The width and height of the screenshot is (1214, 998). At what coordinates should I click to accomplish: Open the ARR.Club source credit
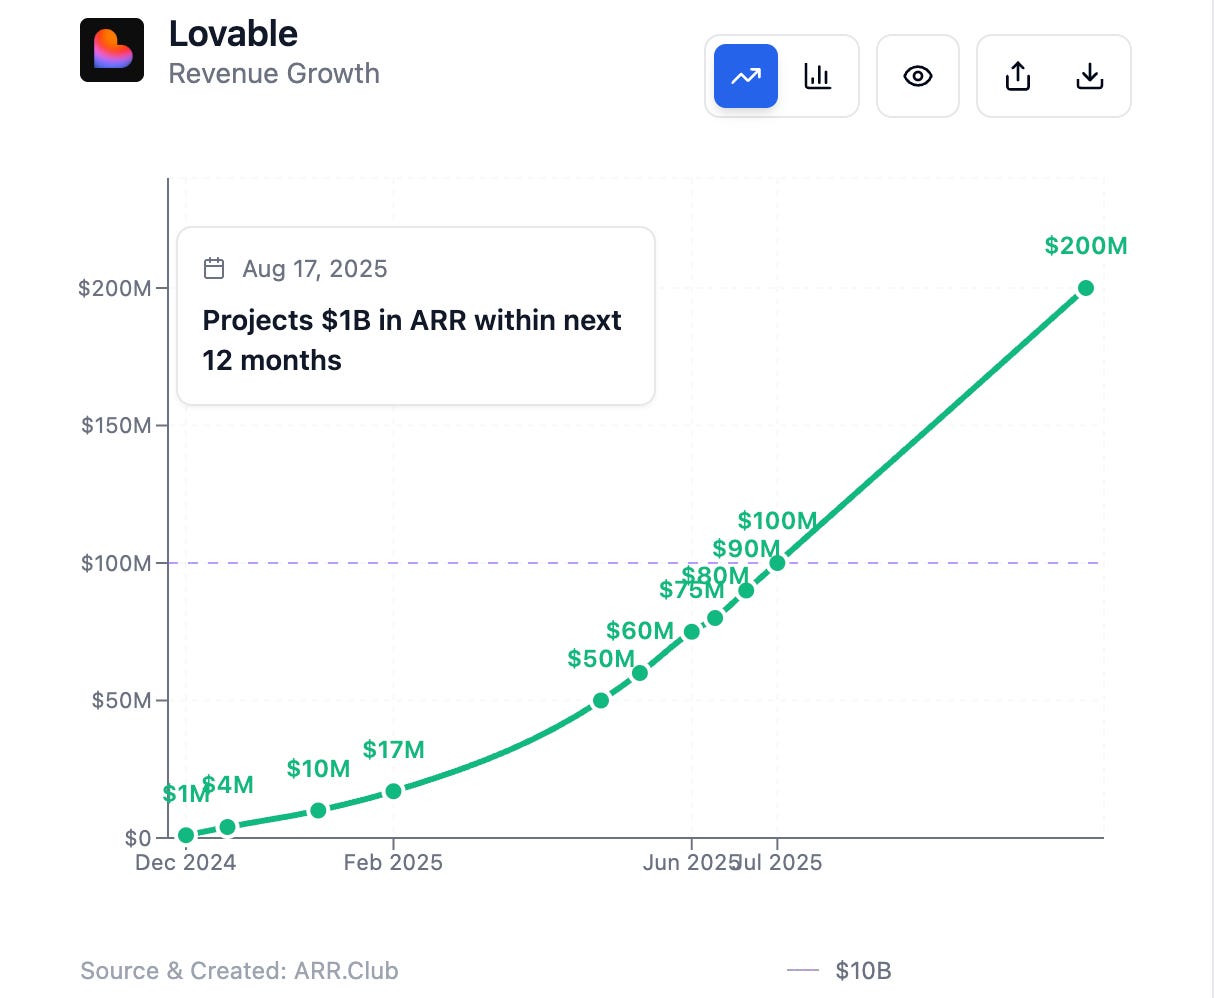click(x=239, y=970)
